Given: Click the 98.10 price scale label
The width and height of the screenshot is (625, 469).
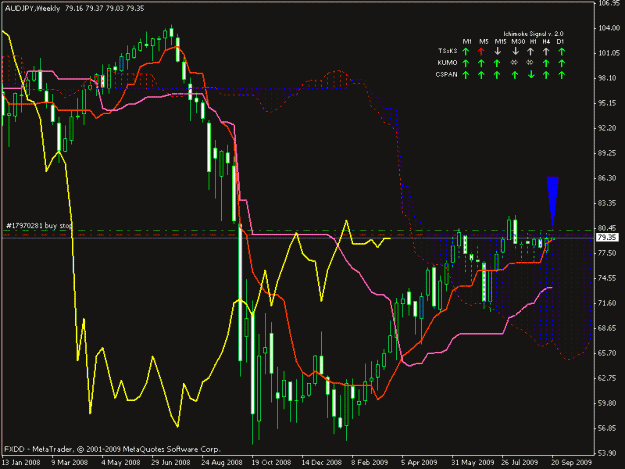Looking at the screenshot, I should [x=606, y=78].
